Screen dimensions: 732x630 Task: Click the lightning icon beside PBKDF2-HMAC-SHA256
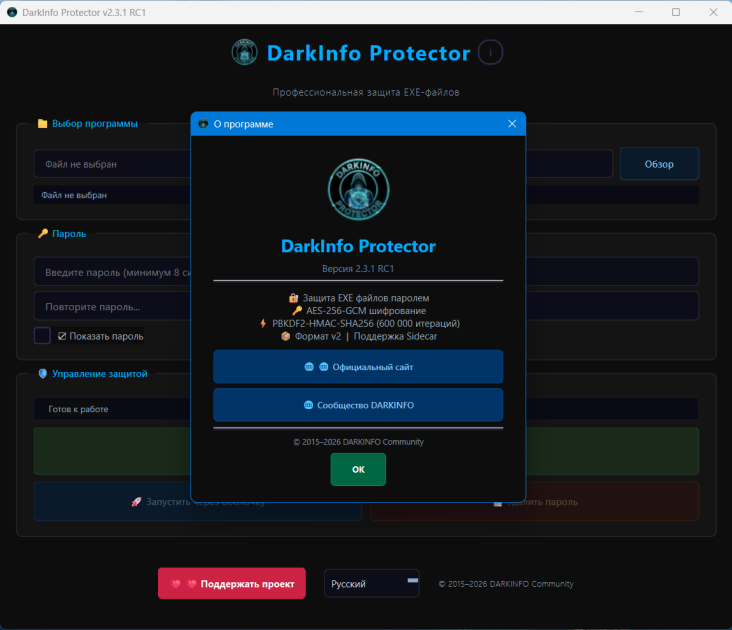tap(263, 323)
